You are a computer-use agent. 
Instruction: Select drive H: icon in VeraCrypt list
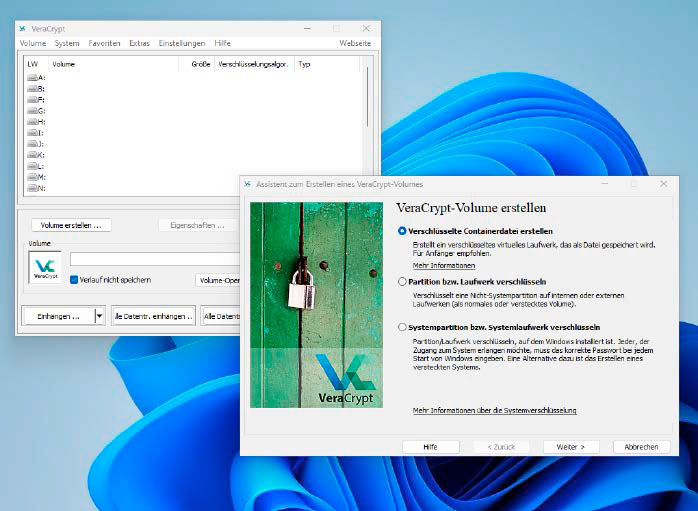click(x=32, y=122)
